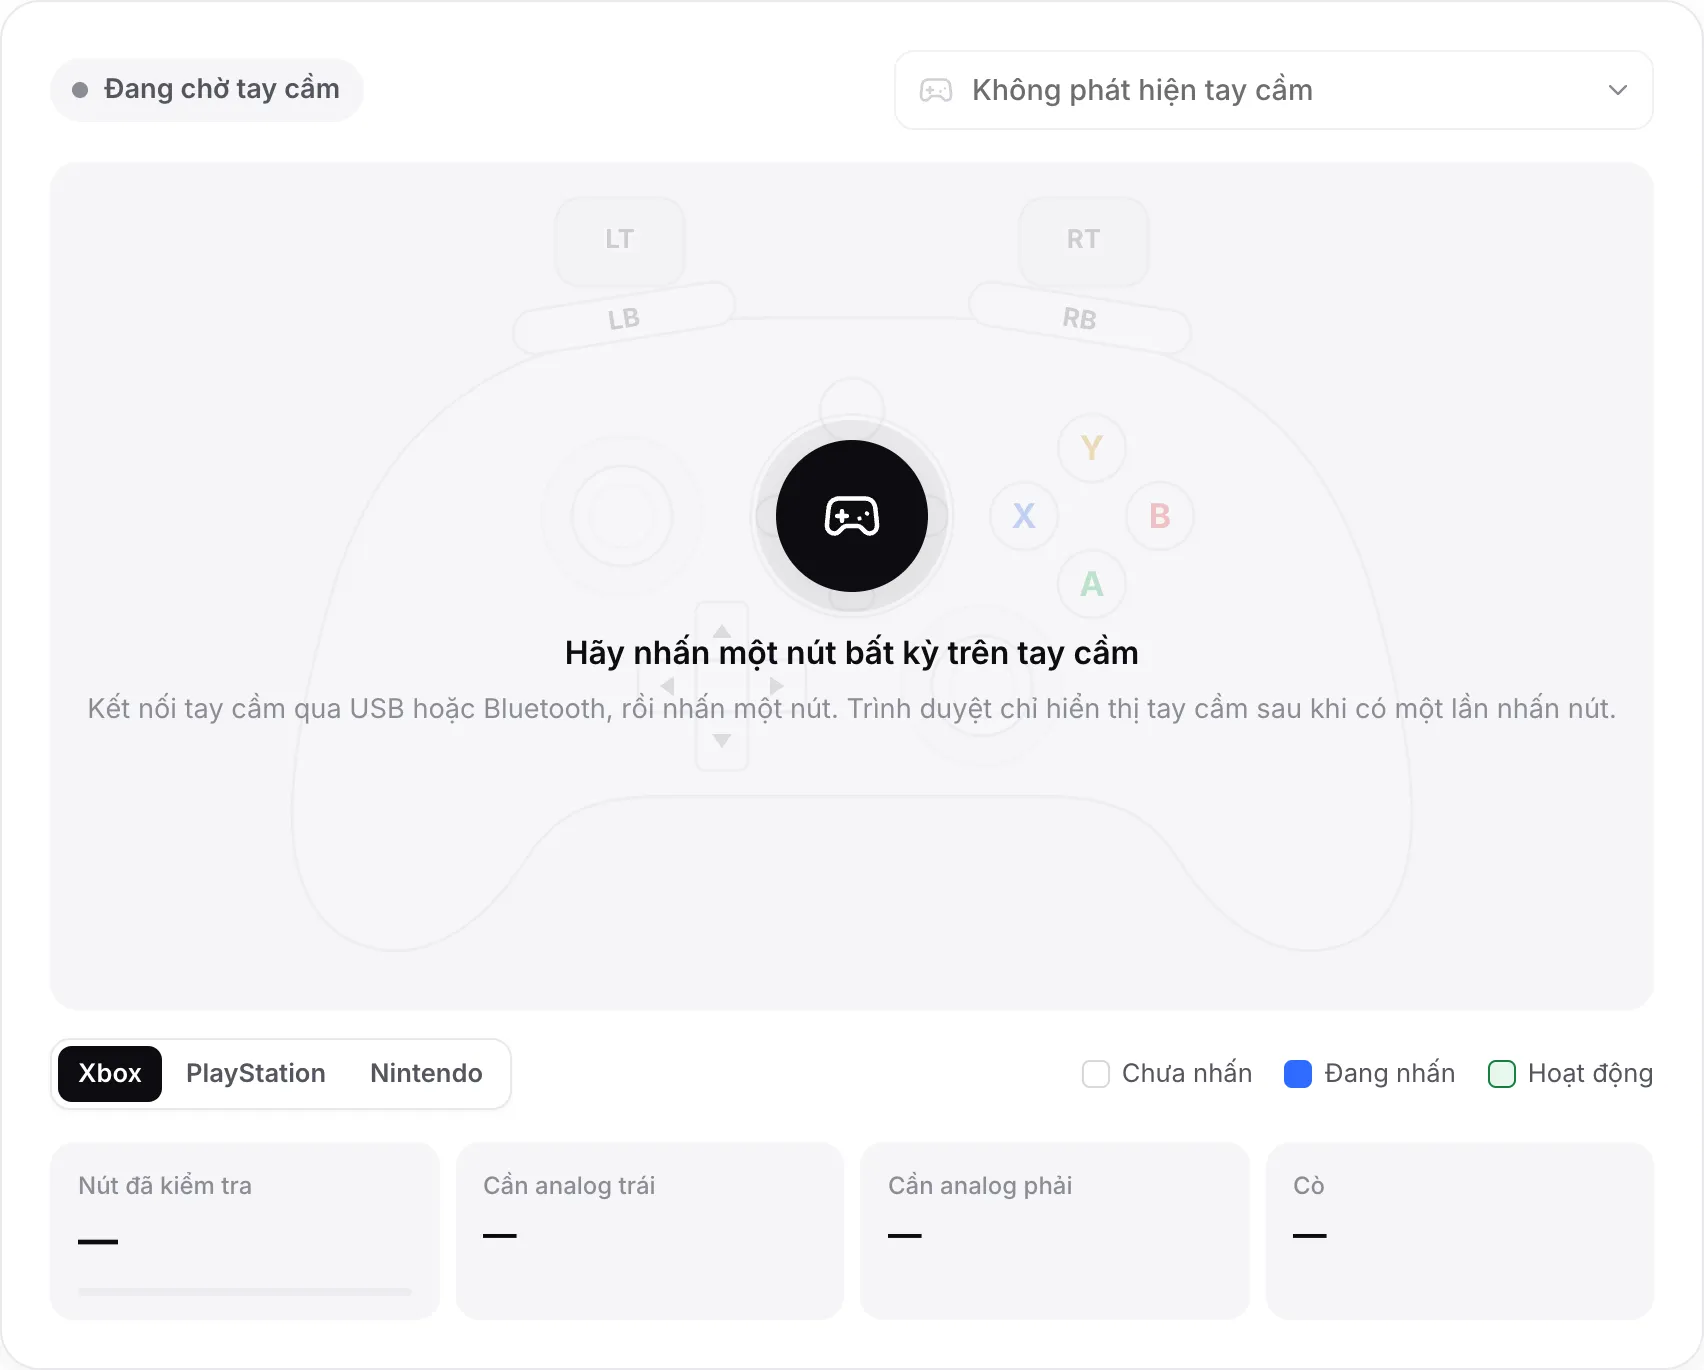Image resolution: width=1704 pixels, height=1370 pixels.
Task: Click the A face button
Action: pos(1092,584)
